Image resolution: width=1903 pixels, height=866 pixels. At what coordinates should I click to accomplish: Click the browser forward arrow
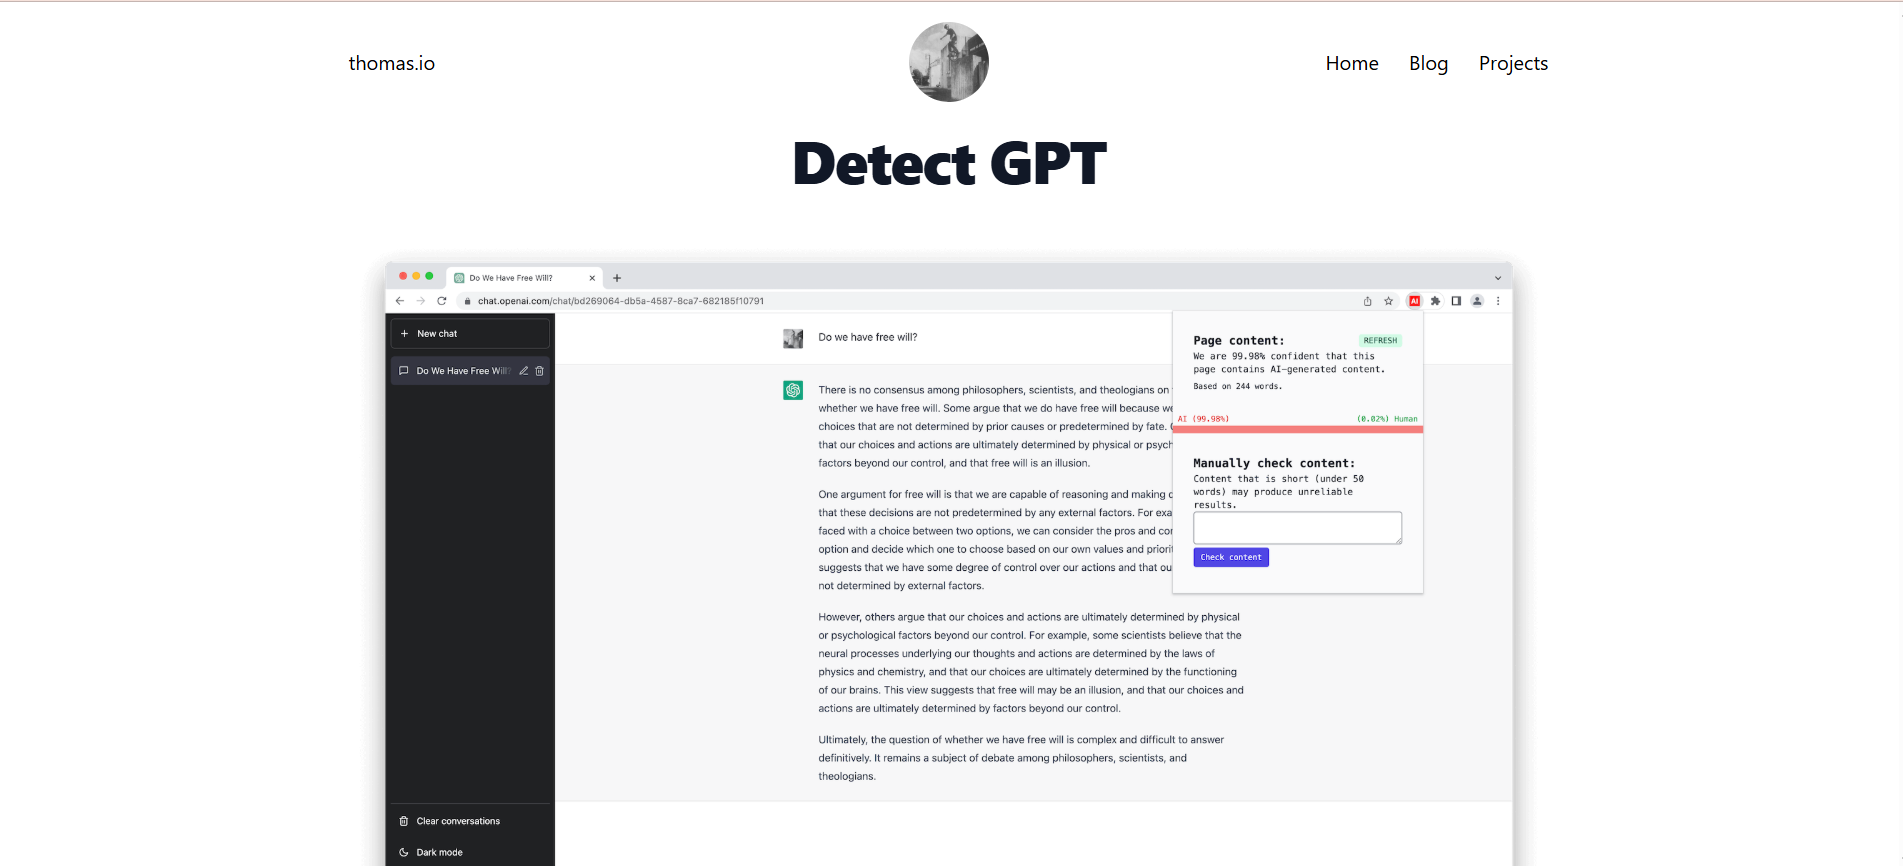tap(421, 301)
